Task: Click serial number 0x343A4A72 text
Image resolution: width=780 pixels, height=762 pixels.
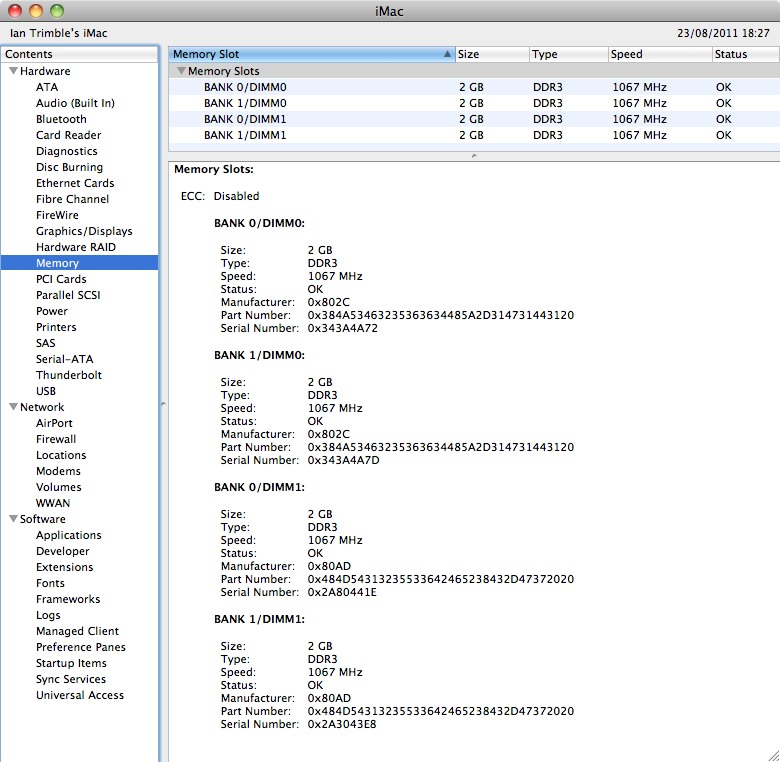Action: (342, 328)
